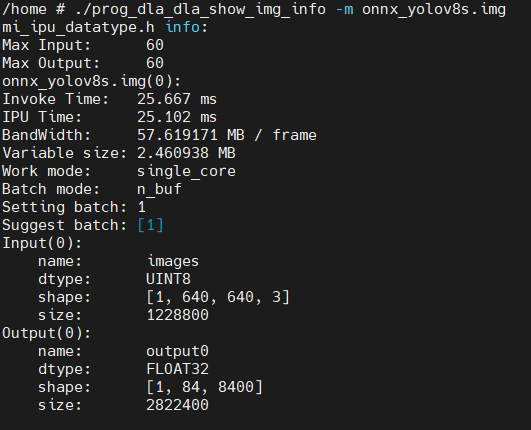Image resolution: width=531 pixels, height=430 pixels.
Task: Click Max Output value 60
Action: pos(155,63)
